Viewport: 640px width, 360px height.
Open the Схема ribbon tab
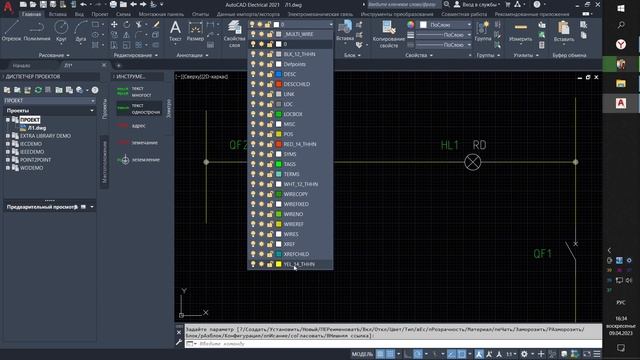123,14
